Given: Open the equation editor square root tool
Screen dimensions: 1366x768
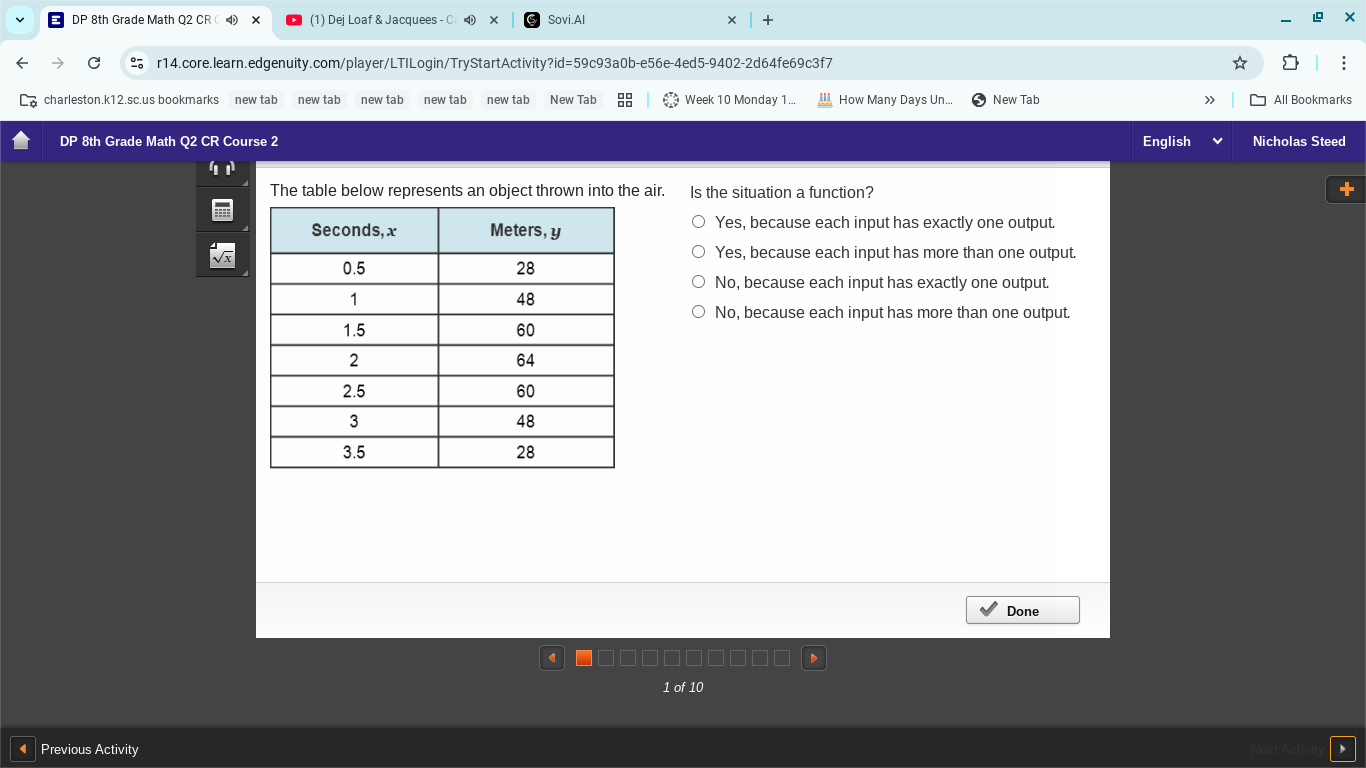Looking at the screenshot, I should click(222, 256).
